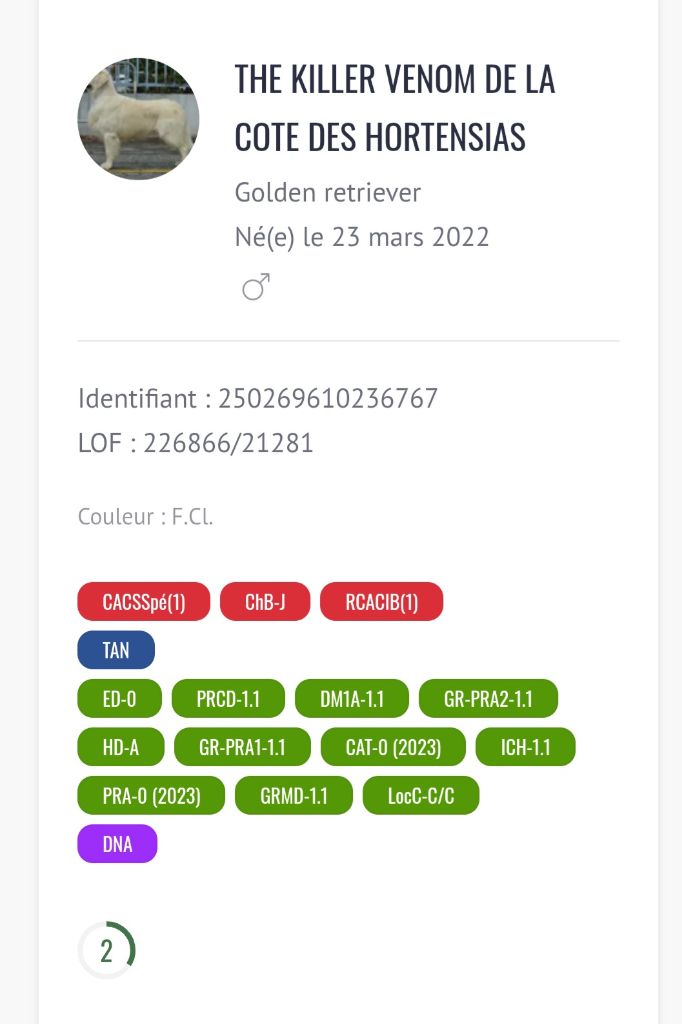The width and height of the screenshot is (682, 1024).
Task: Select the ED-0 health badge
Action: (119, 699)
